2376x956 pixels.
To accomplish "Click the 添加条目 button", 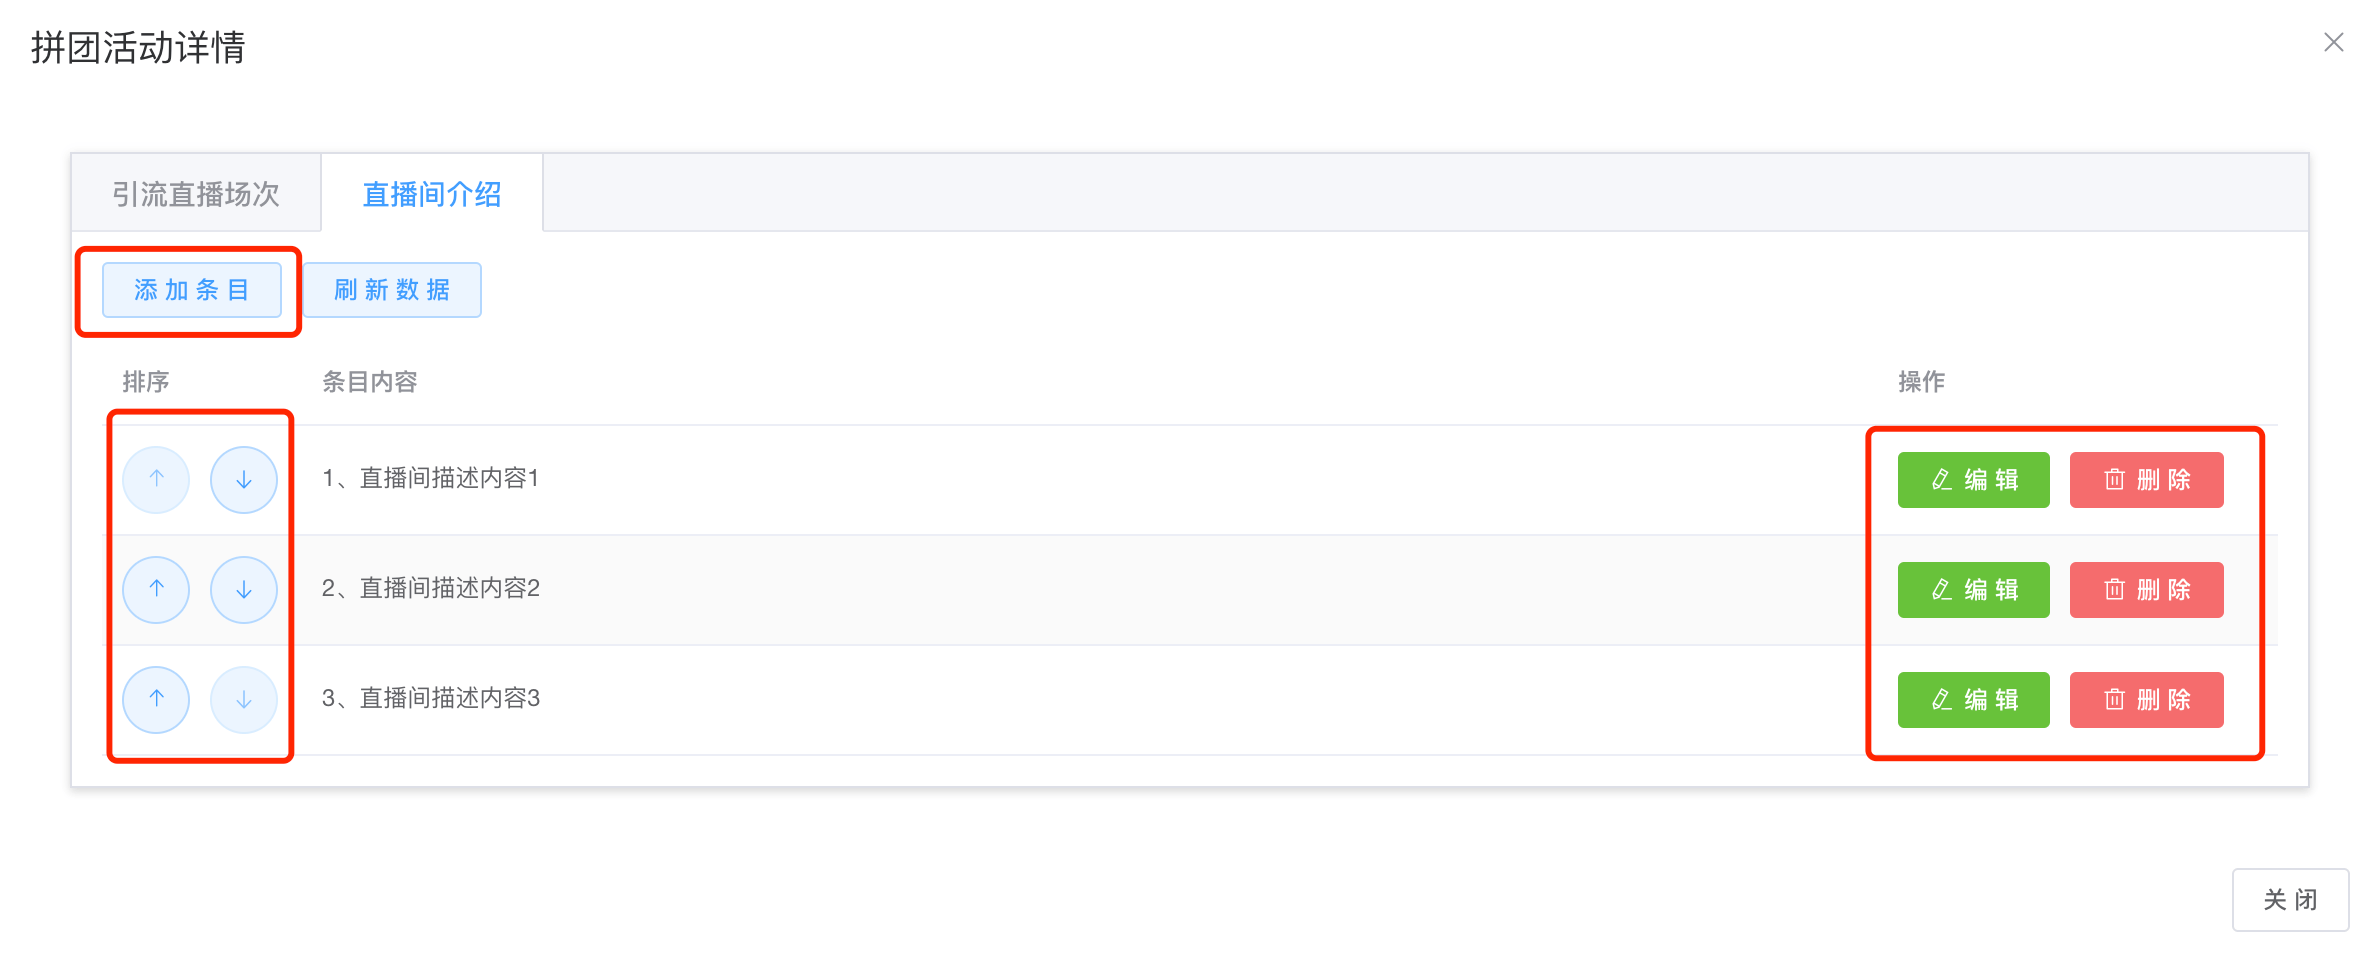I will pos(192,290).
